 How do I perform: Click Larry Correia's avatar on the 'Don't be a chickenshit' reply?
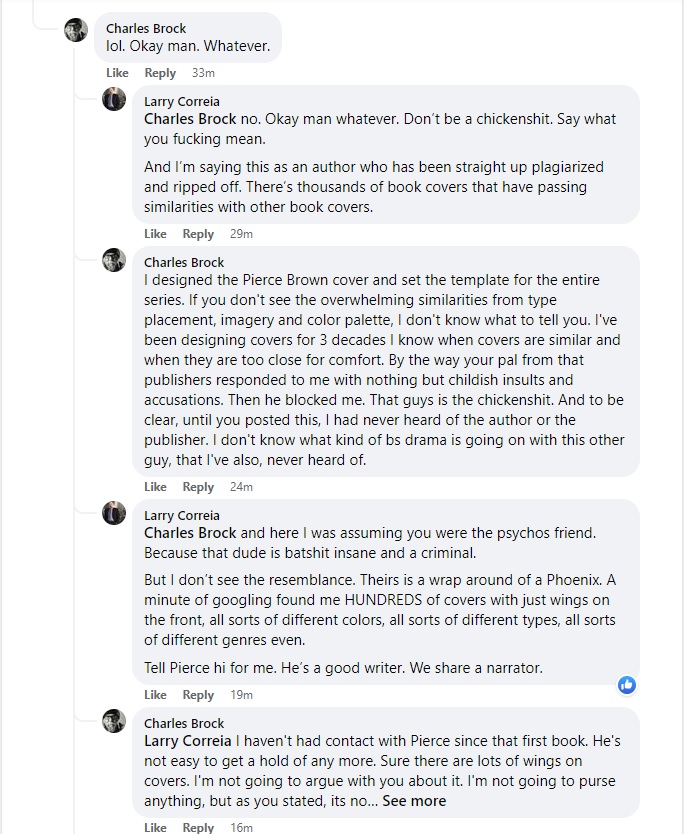click(114, 99)
